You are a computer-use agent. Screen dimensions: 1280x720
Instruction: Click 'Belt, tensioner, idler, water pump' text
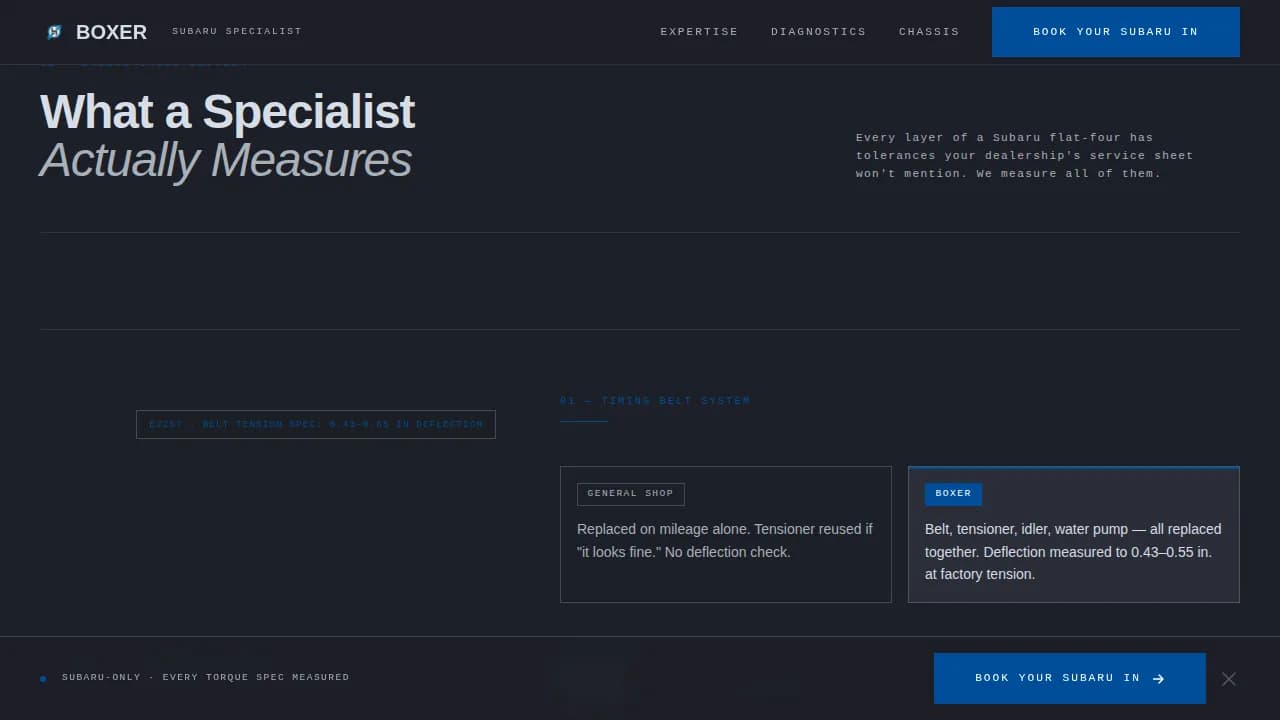[x=1073, y=551]
